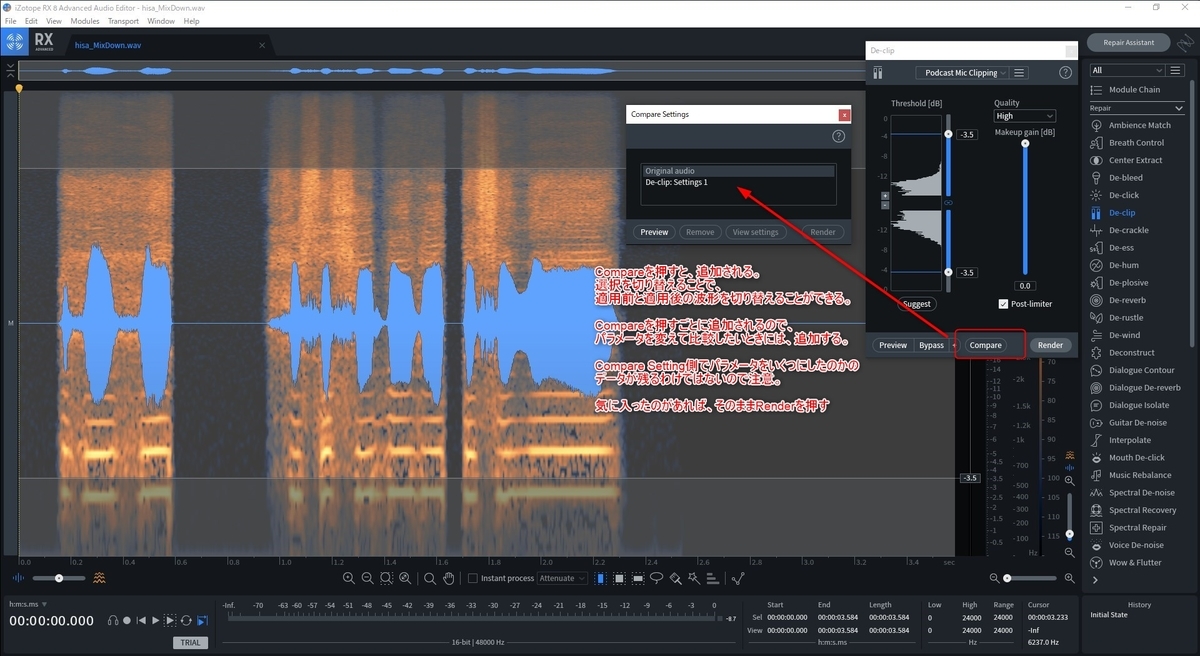Toggle loop playback in the transport

[x=186, y=621]
